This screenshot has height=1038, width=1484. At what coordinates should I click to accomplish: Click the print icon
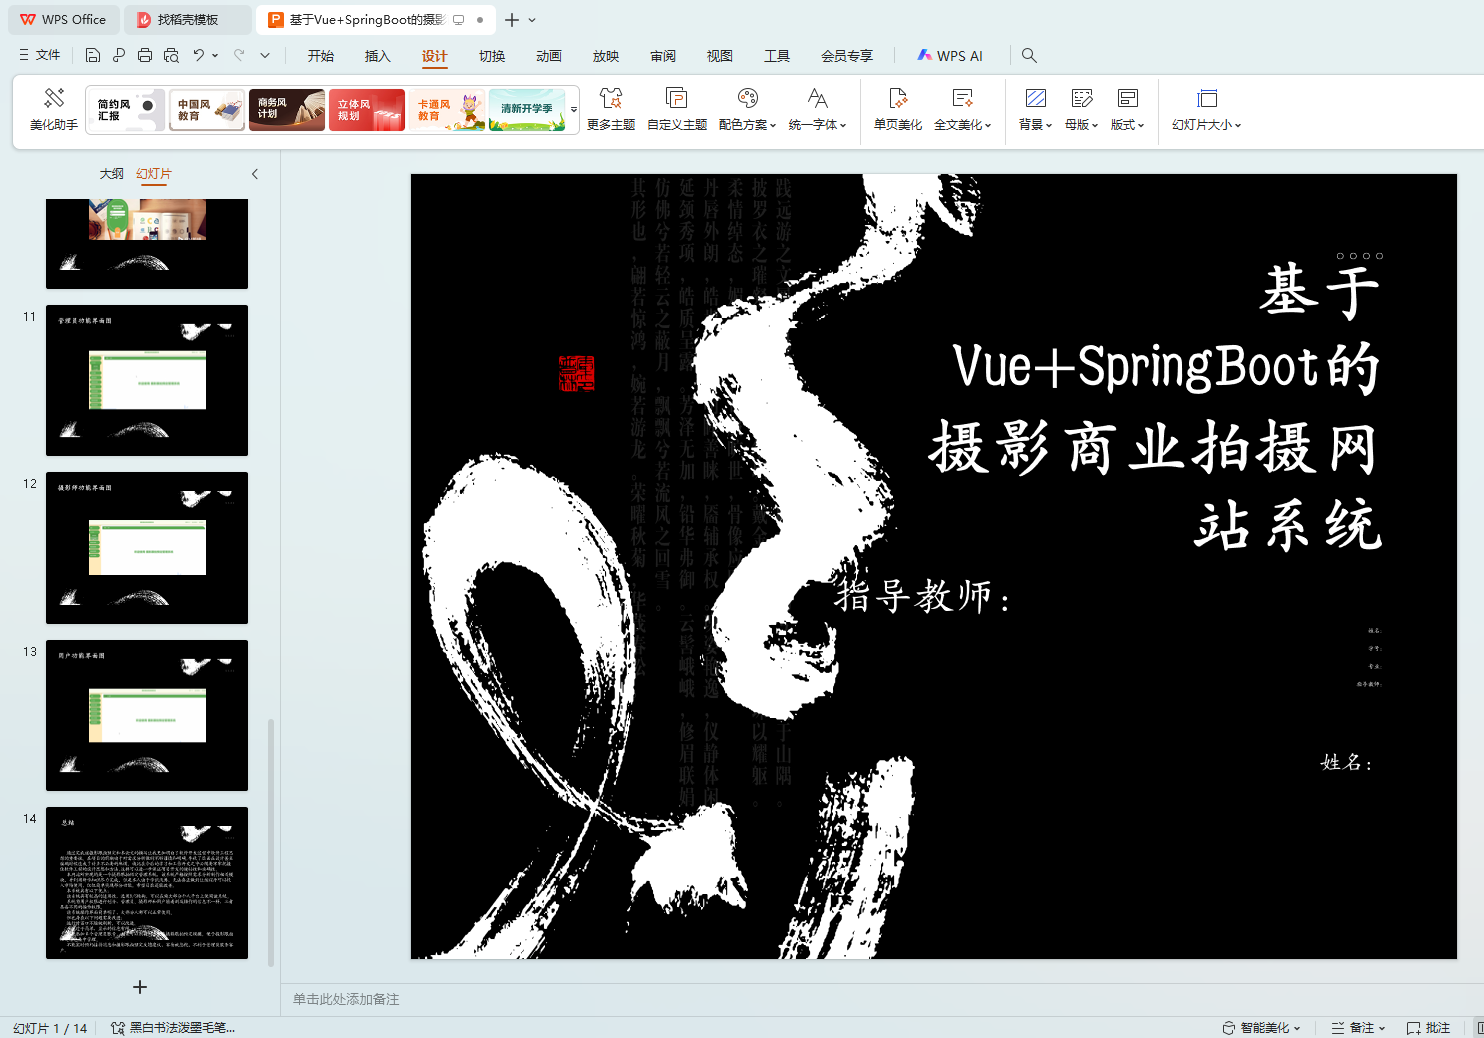[x=145, y=56]
